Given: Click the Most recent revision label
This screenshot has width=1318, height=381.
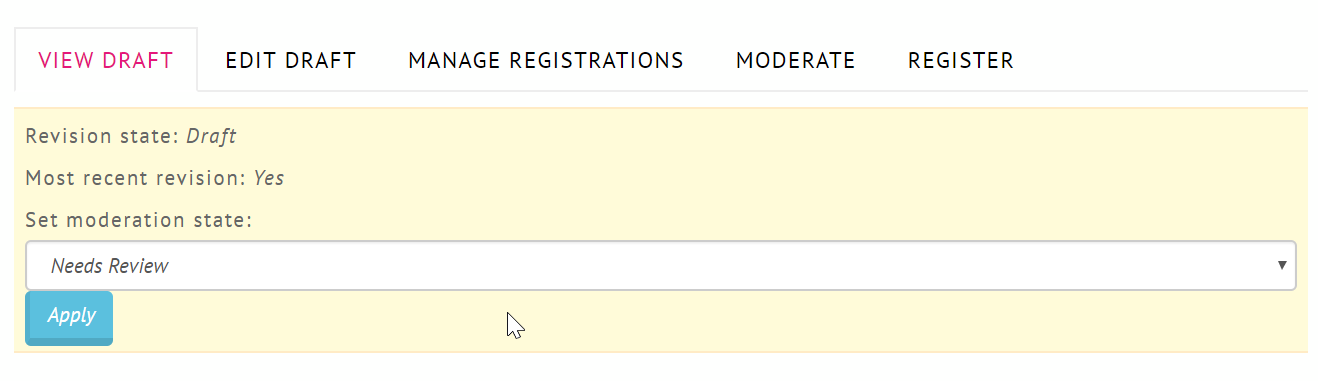Looking at the screenshot, I should (x=136, y=179).
